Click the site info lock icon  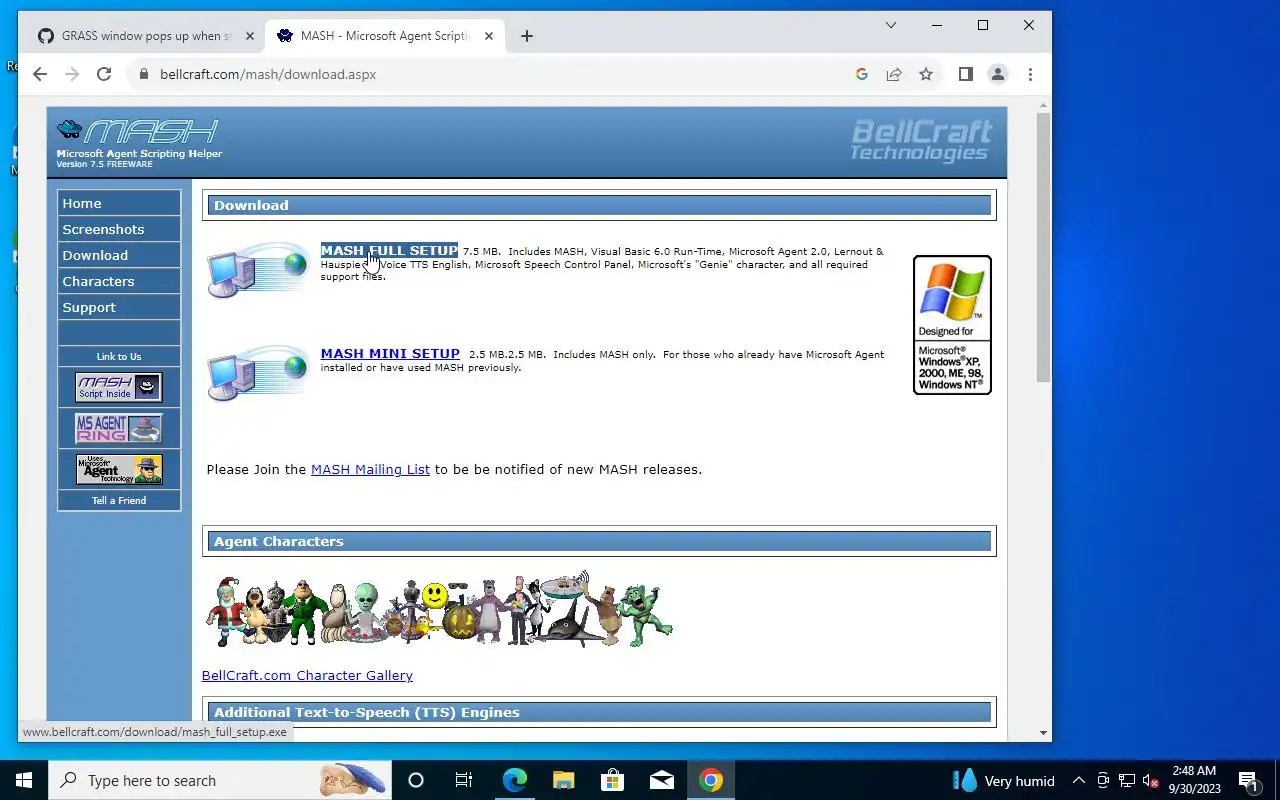point(143,74)
